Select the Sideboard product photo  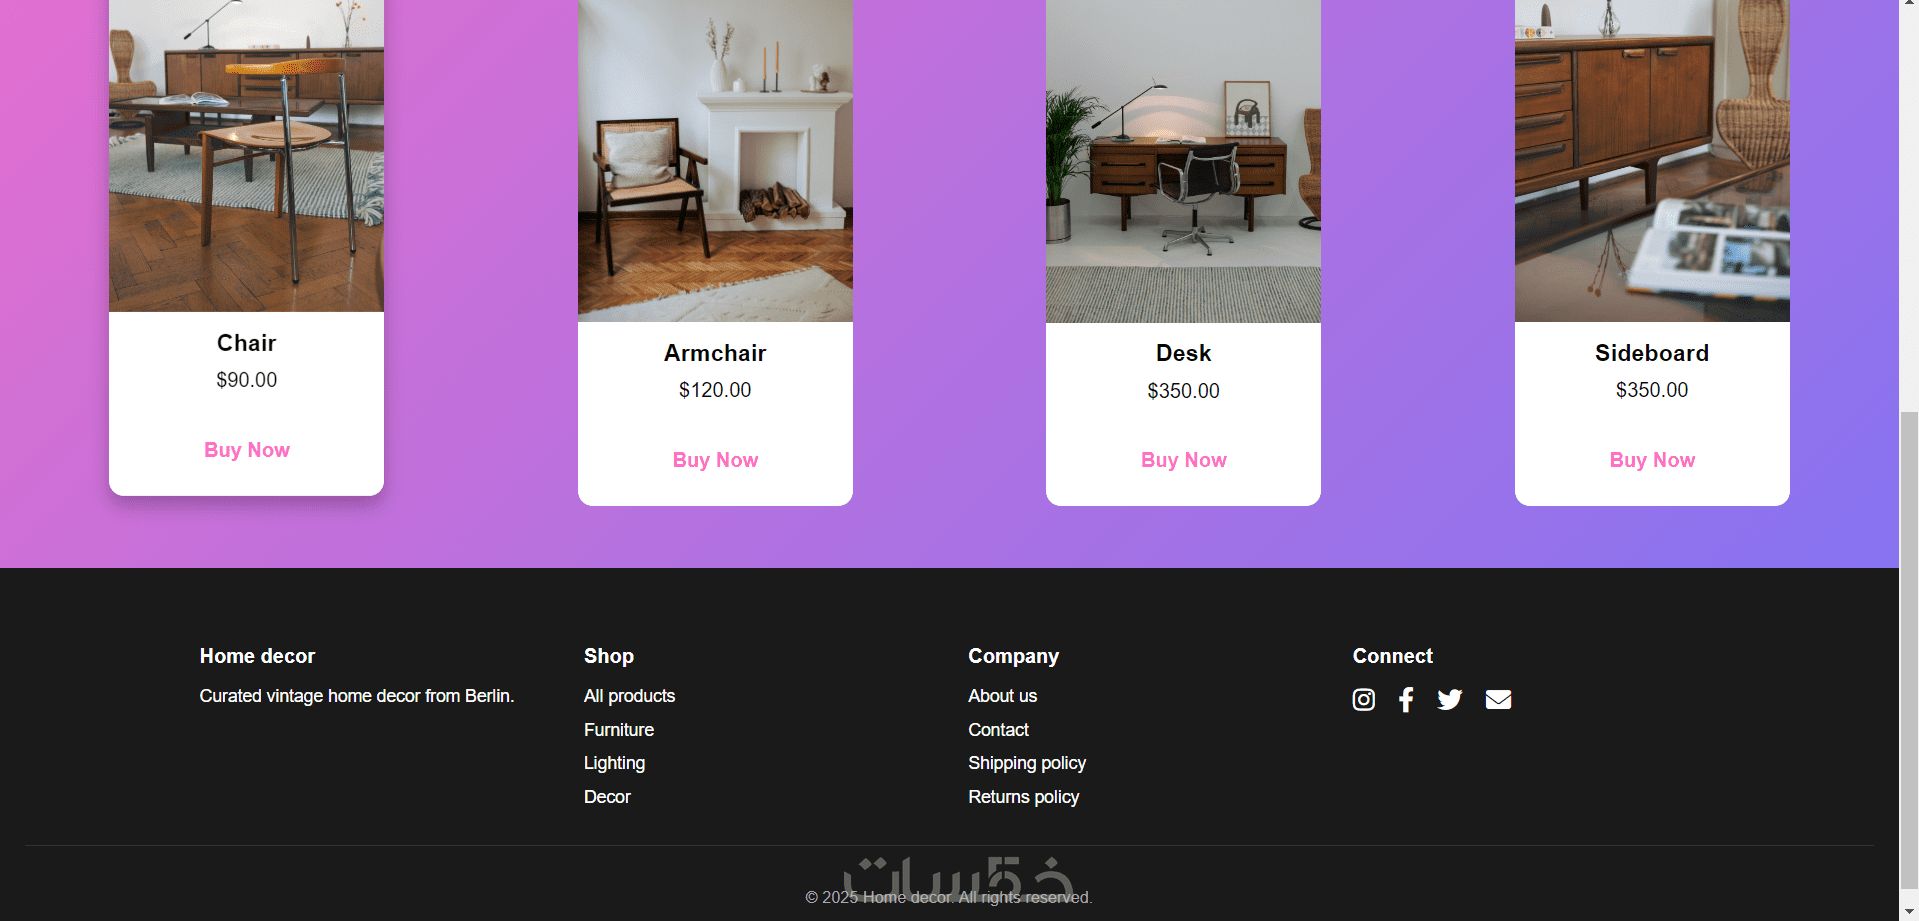tap(1652, 161)
